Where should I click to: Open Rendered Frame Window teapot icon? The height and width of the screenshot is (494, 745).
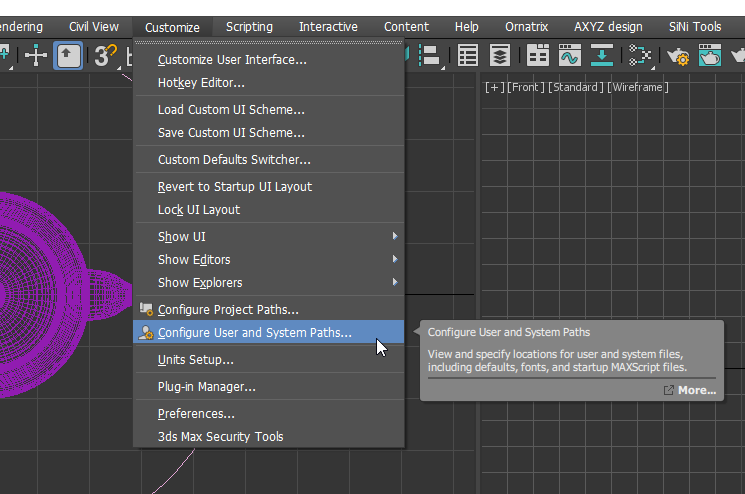click(x=710, y=56)
